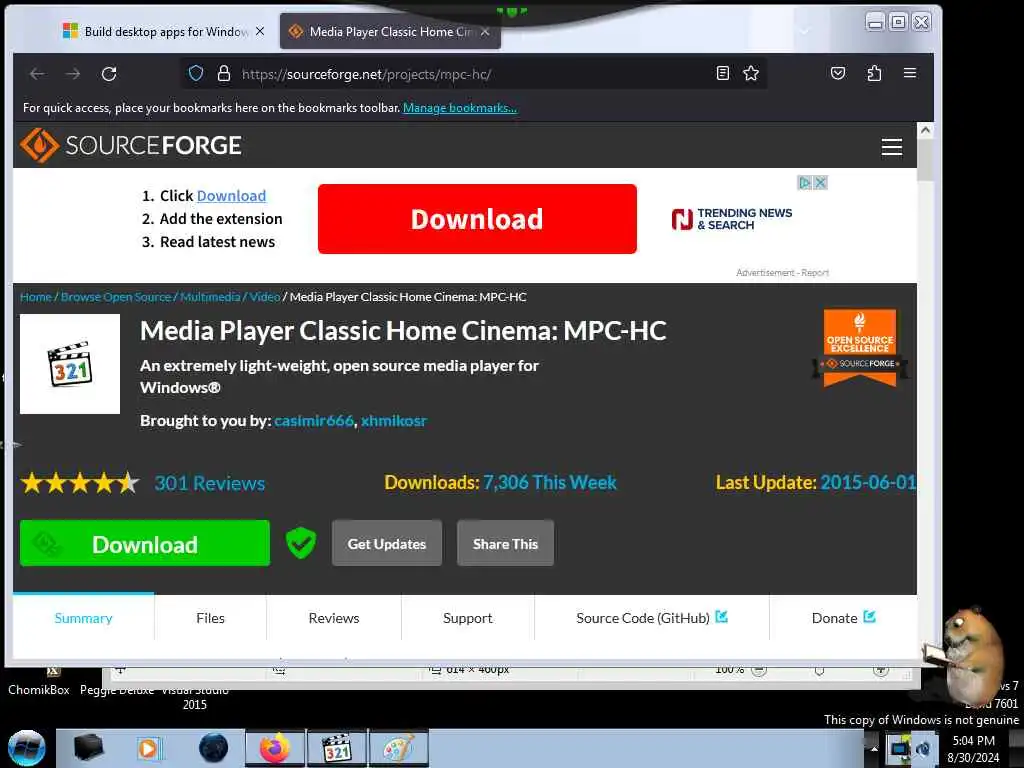This screenshot has height=768, width=1024.
Task: Click the star rating icons
Action: (80, 483)
